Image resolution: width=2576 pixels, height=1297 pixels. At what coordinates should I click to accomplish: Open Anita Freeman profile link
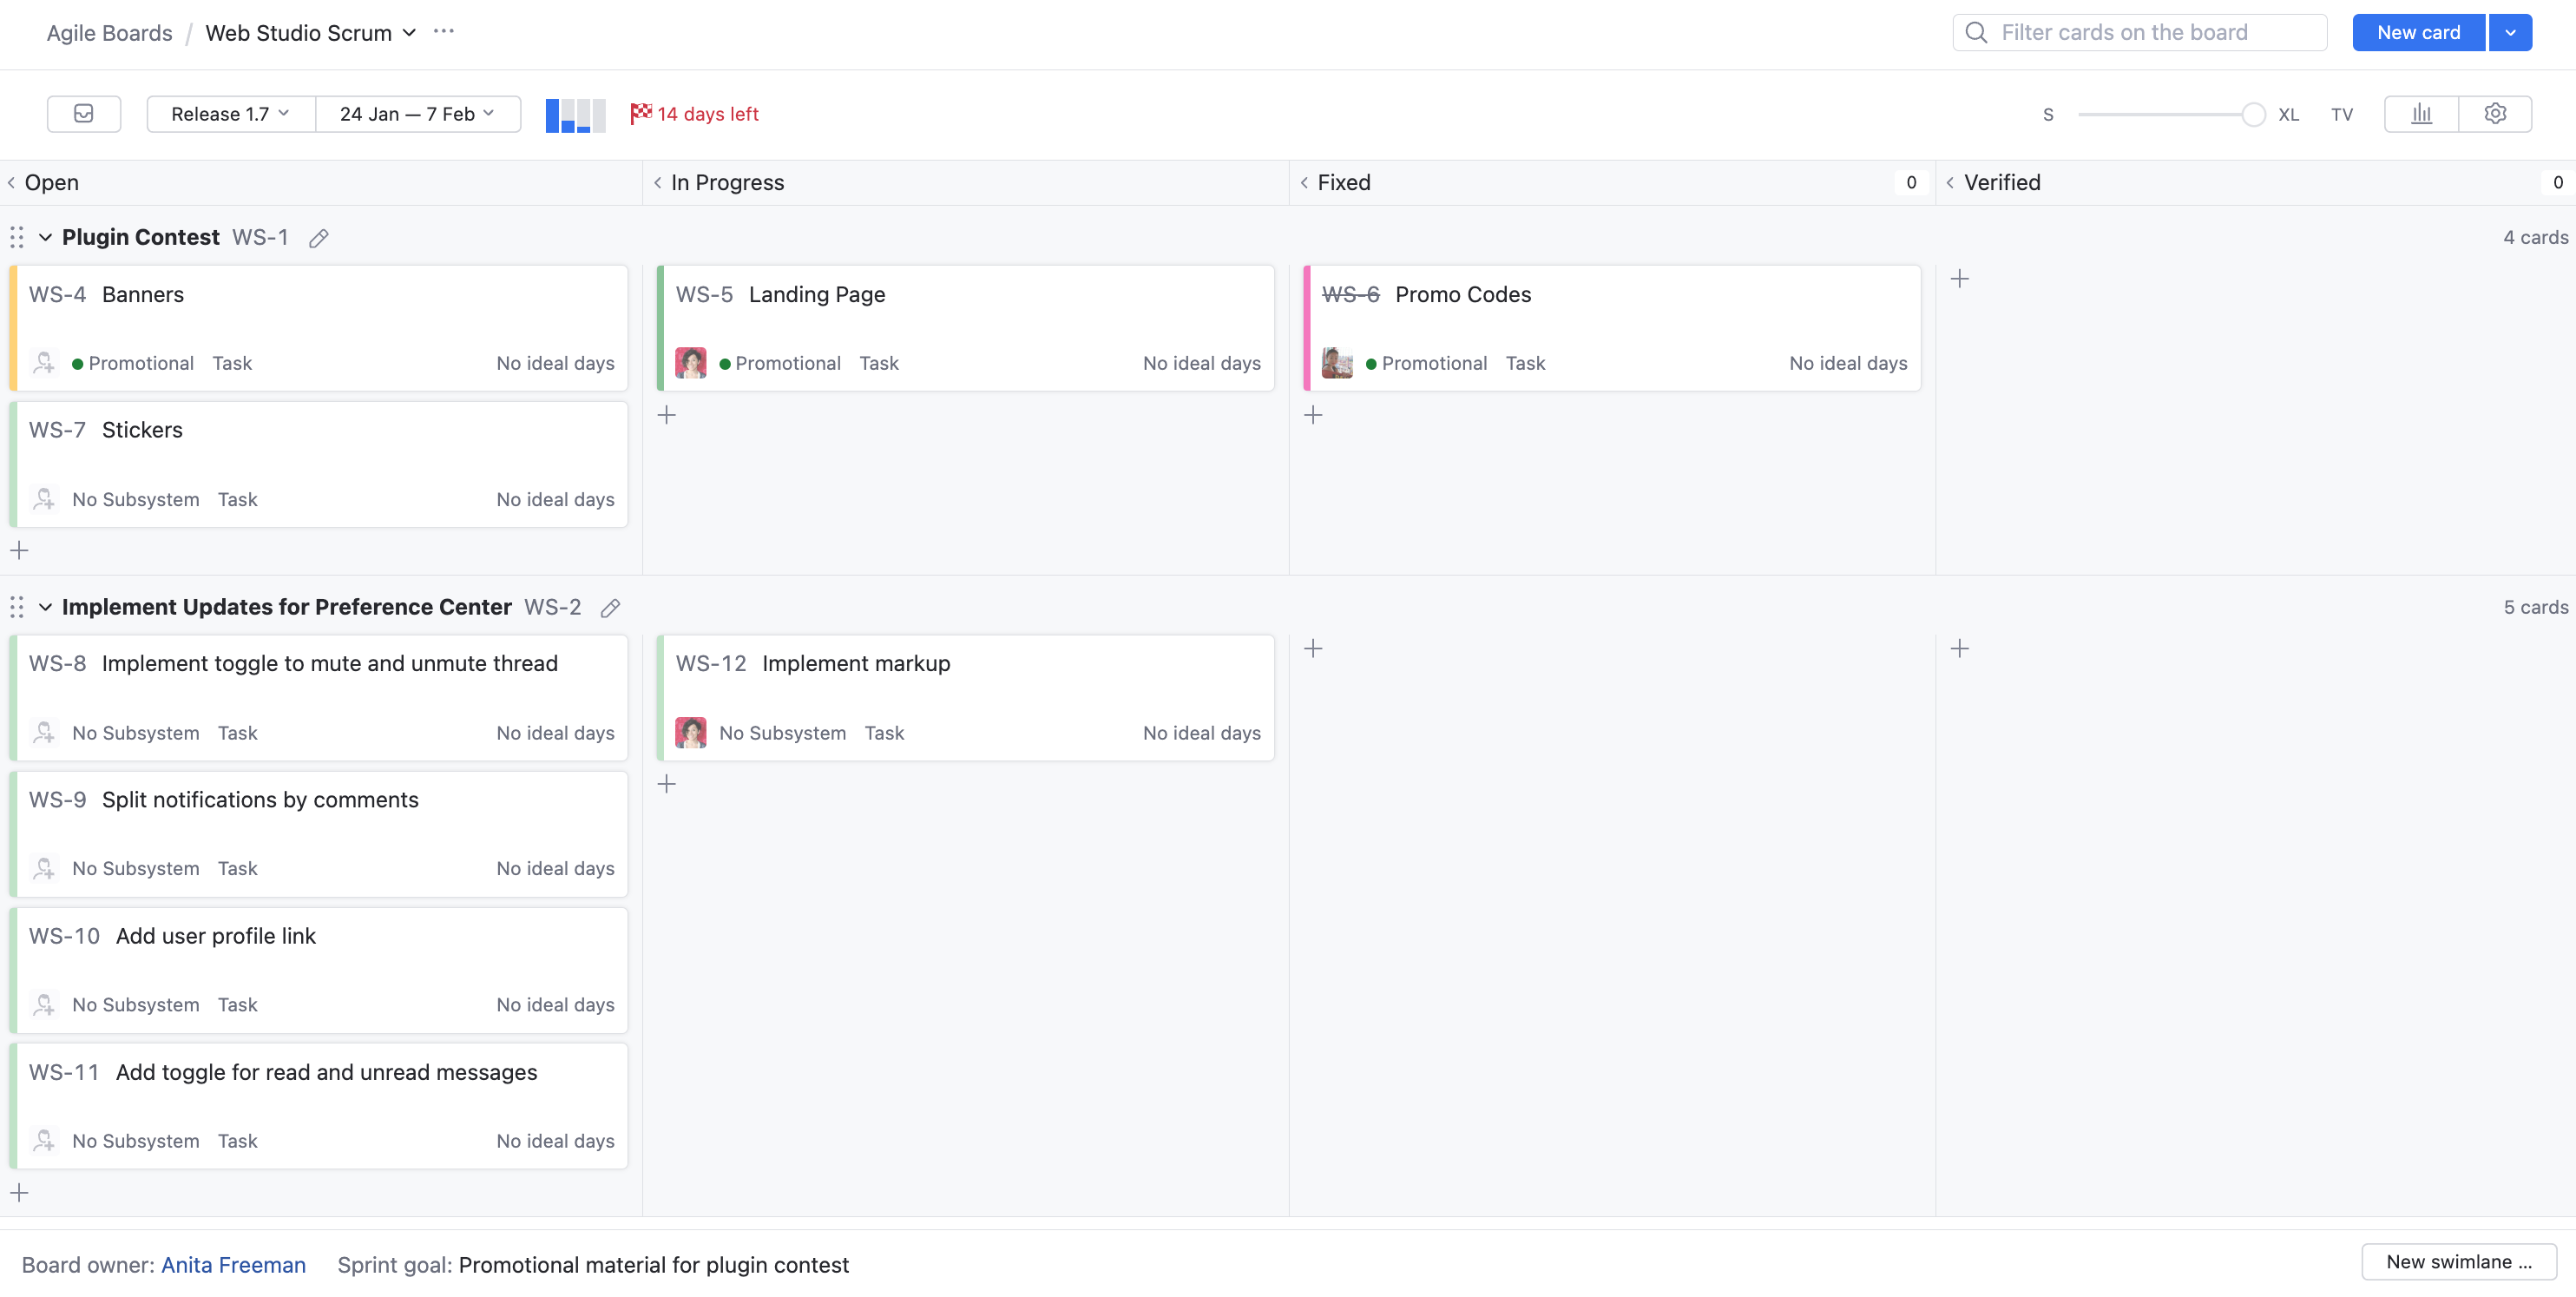coord(233,1265)
